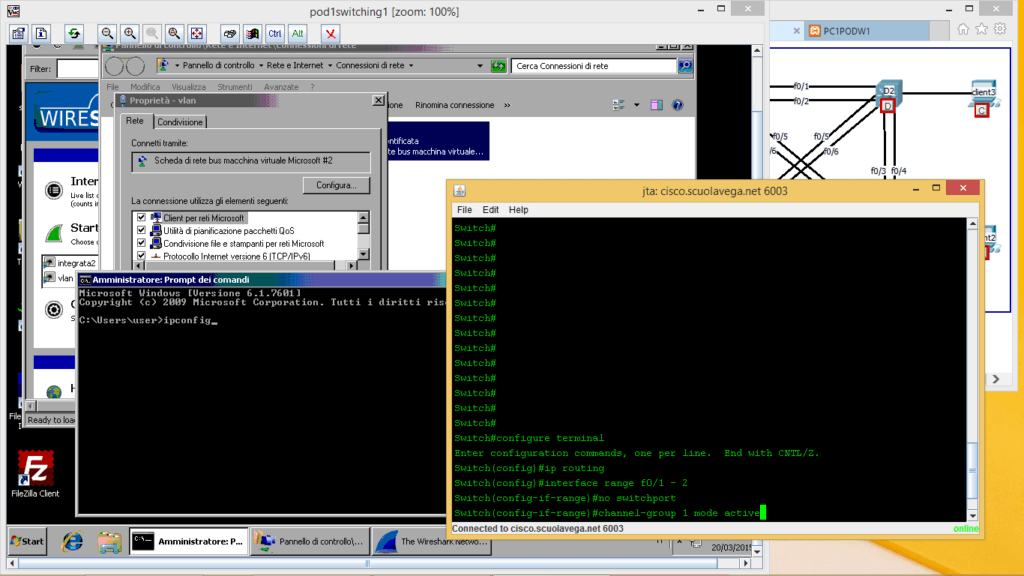Toggle Utilità di pianificazione pacchetti QoS checkbox

[141, 230]
